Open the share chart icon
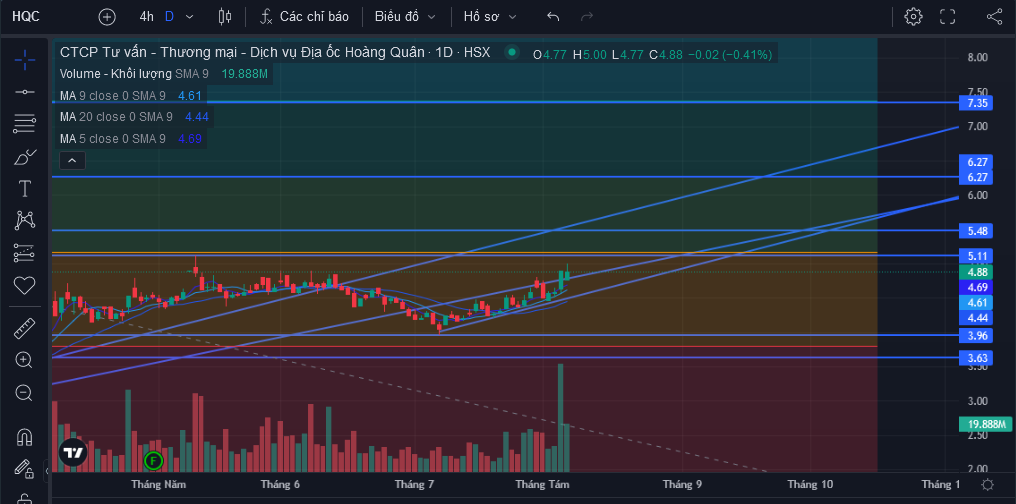This screenshot has width=1016, height=504. point(994,17)
